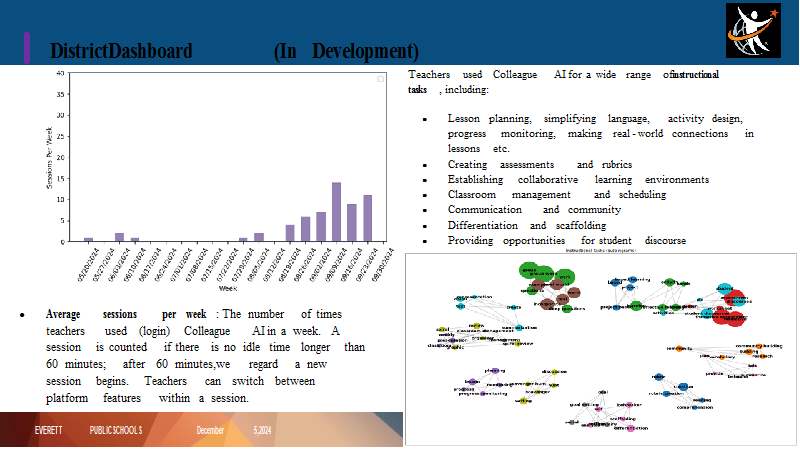The width and height of the screenshot is (800, 450).
Task: Click the '60 minutes; after 60 minutes' line
Action: coord(186,364)
